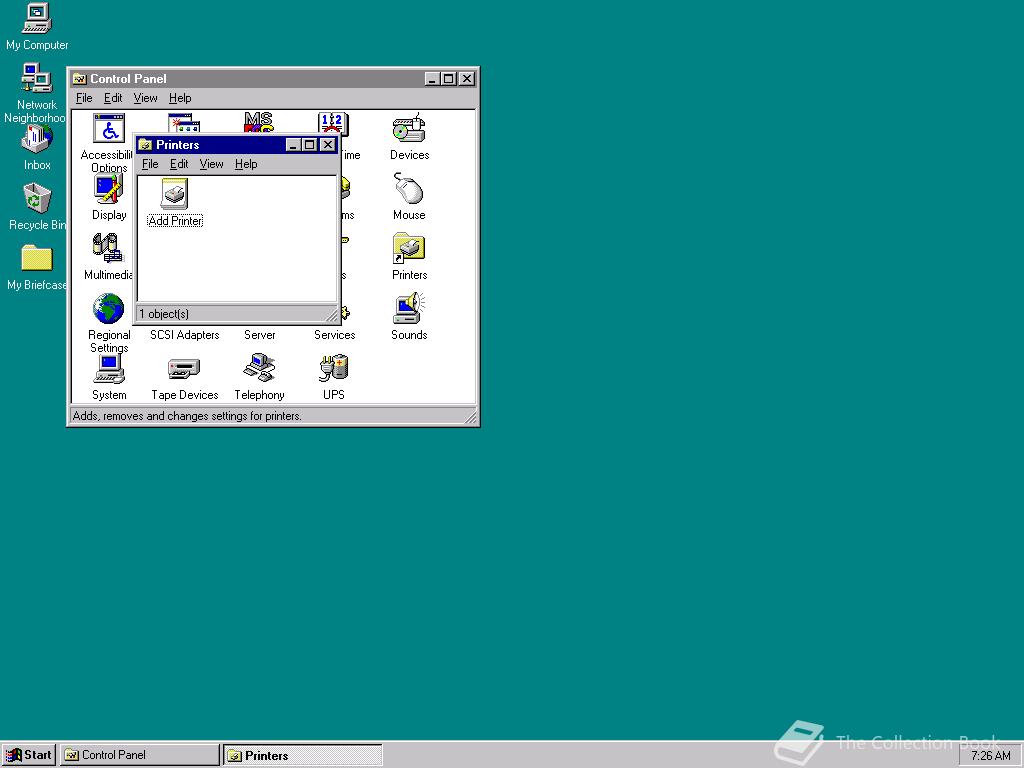1024x768 pixels.
Task: Select the Display icon in Control Panel
Action: [x=108, y=189]
